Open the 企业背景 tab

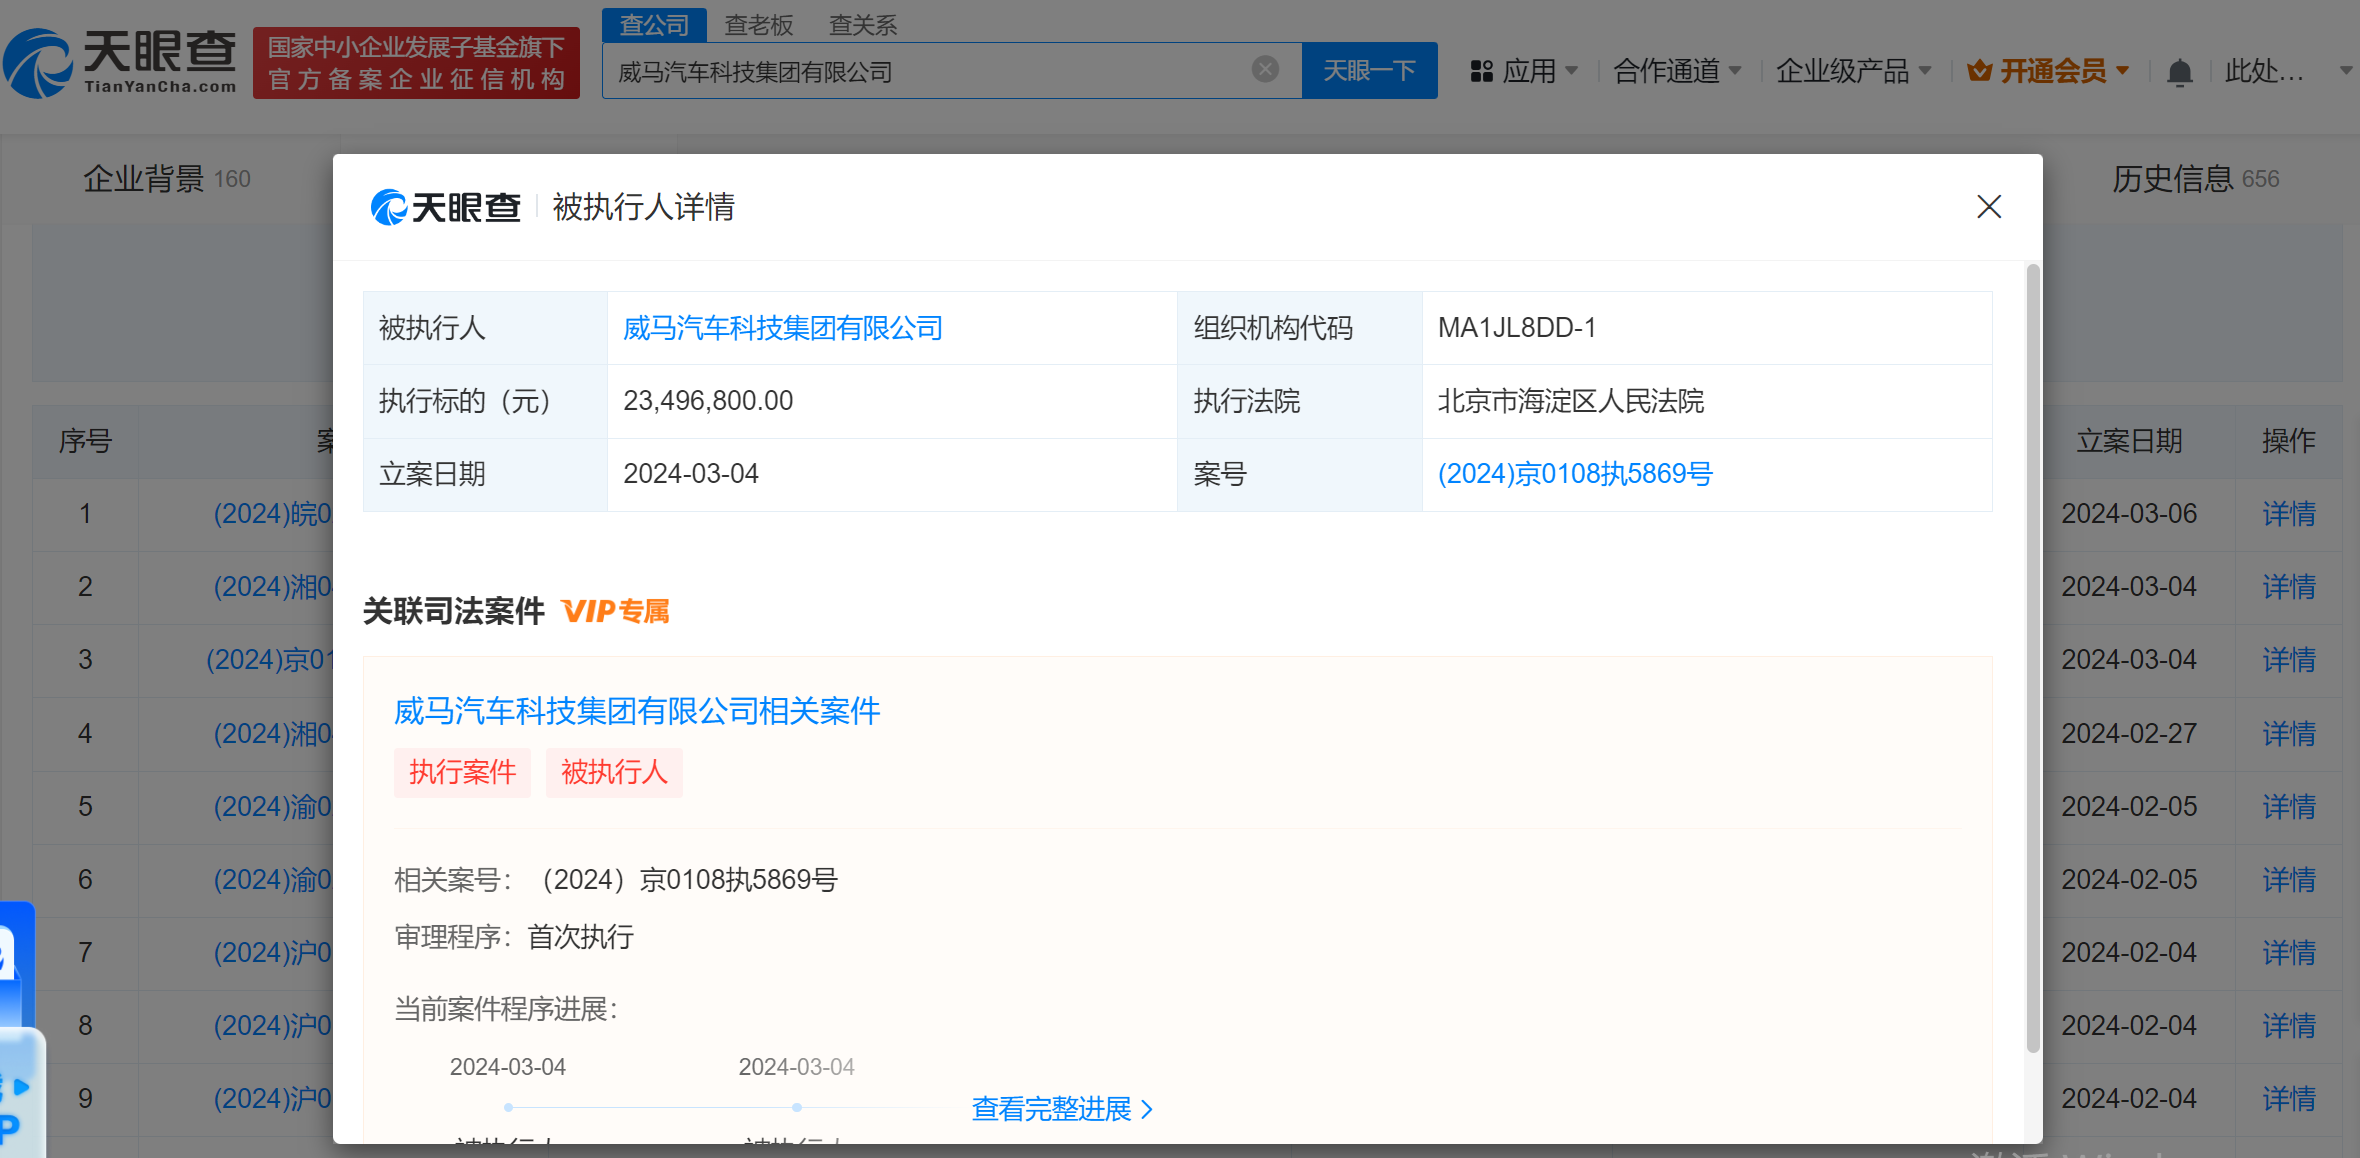pos(166,179)
